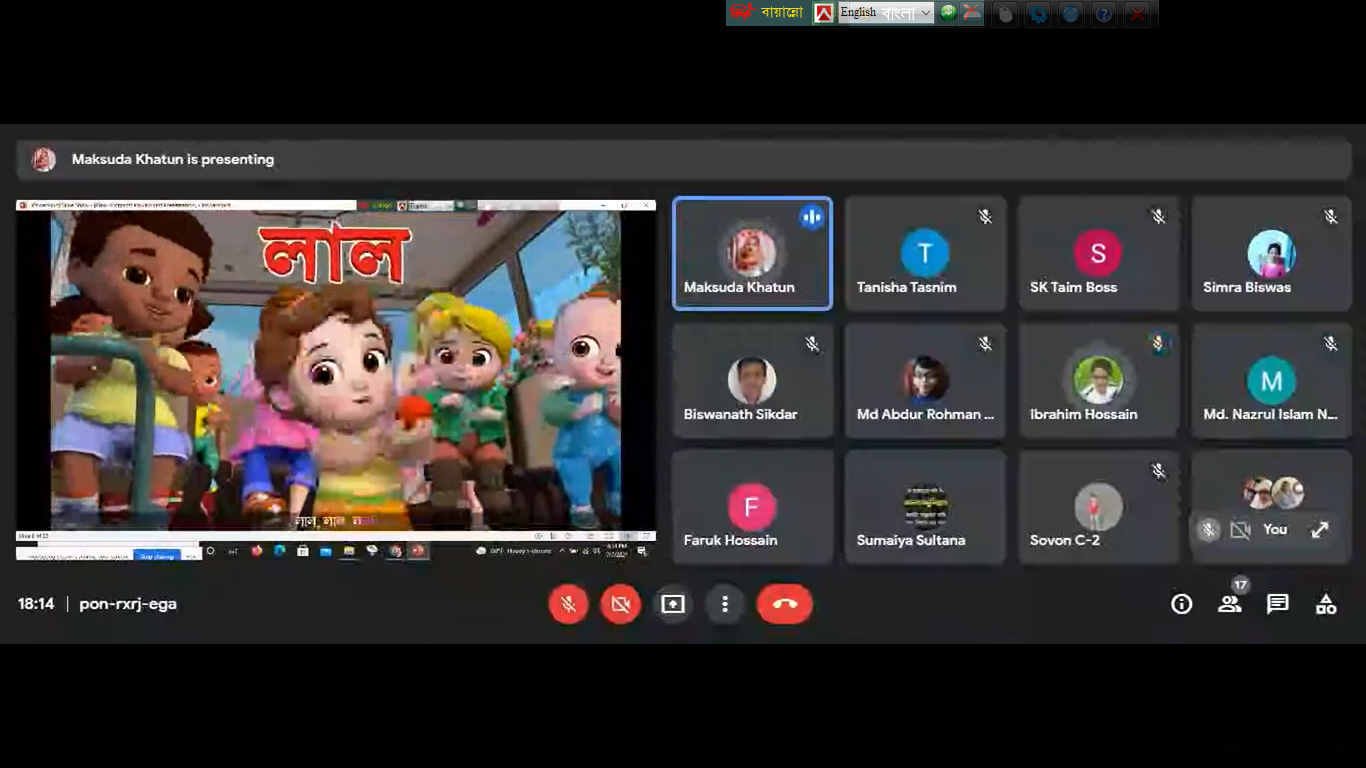Screen dimensions: 1366x768
Task: Click the File Explorer icon in shared taskbar
Action: pos(348,550)
